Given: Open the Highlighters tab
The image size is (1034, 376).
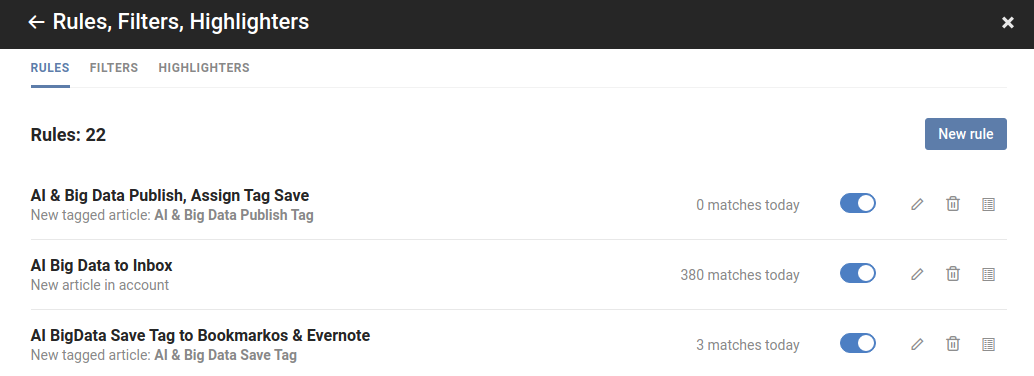Looking at the screenshot, I should pos(204,68).
